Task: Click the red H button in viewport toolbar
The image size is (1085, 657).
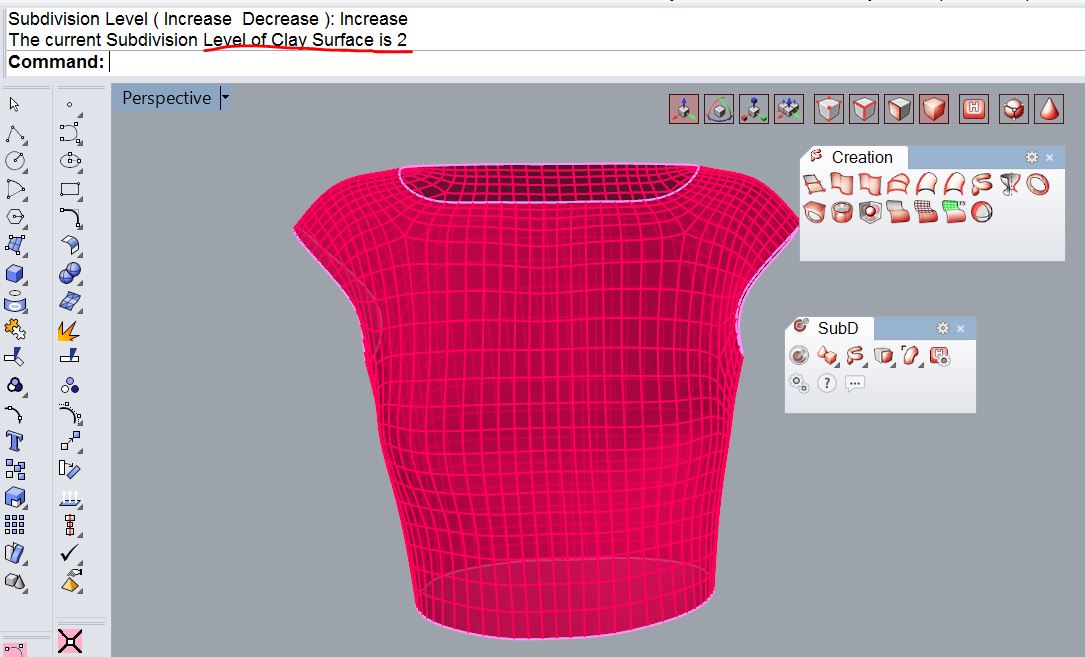Action: [974, 109]
